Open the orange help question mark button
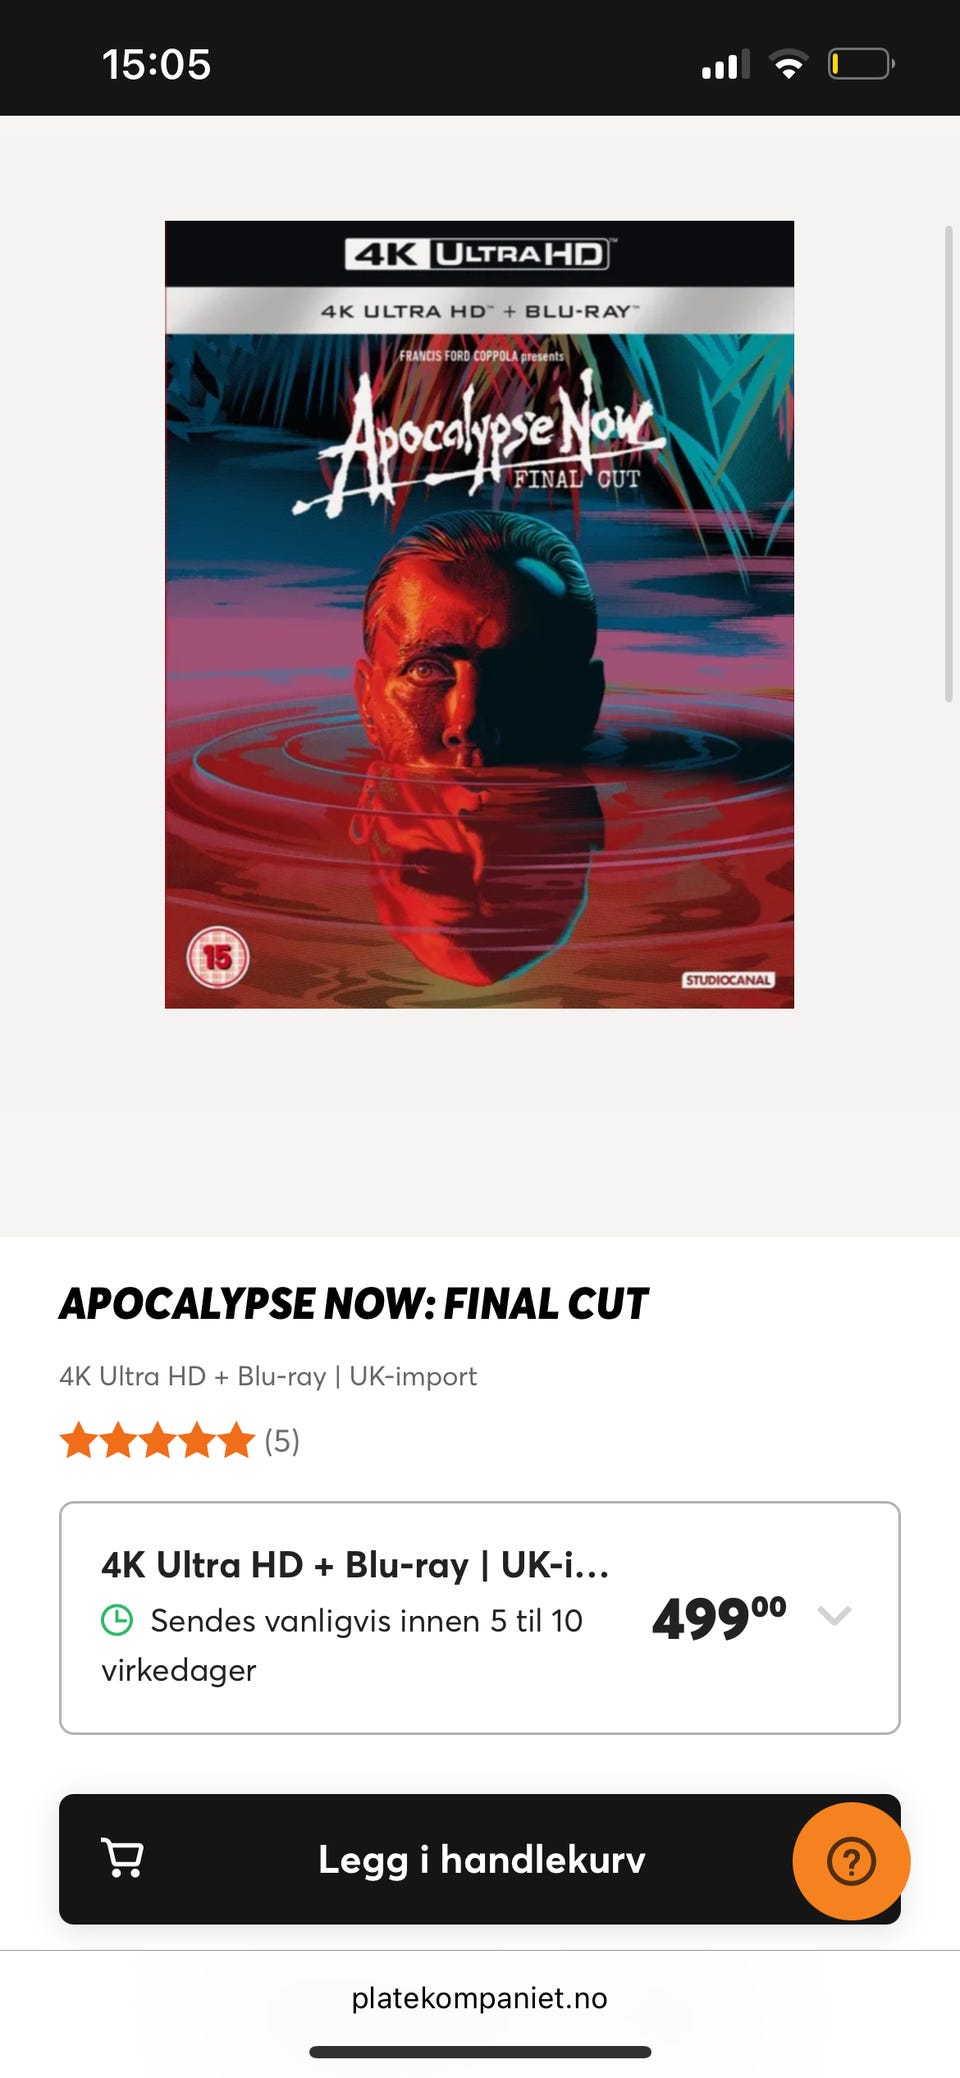 point(851,1861)
